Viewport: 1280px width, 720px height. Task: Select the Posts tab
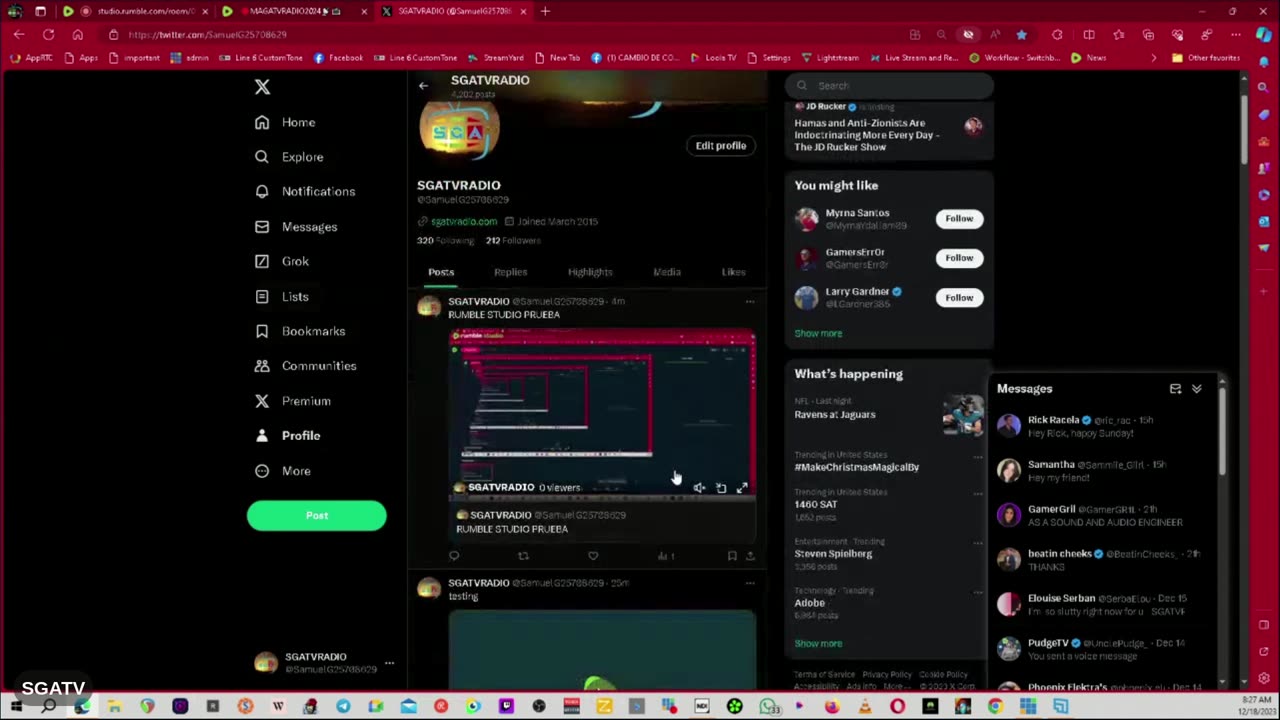[441, 272]
